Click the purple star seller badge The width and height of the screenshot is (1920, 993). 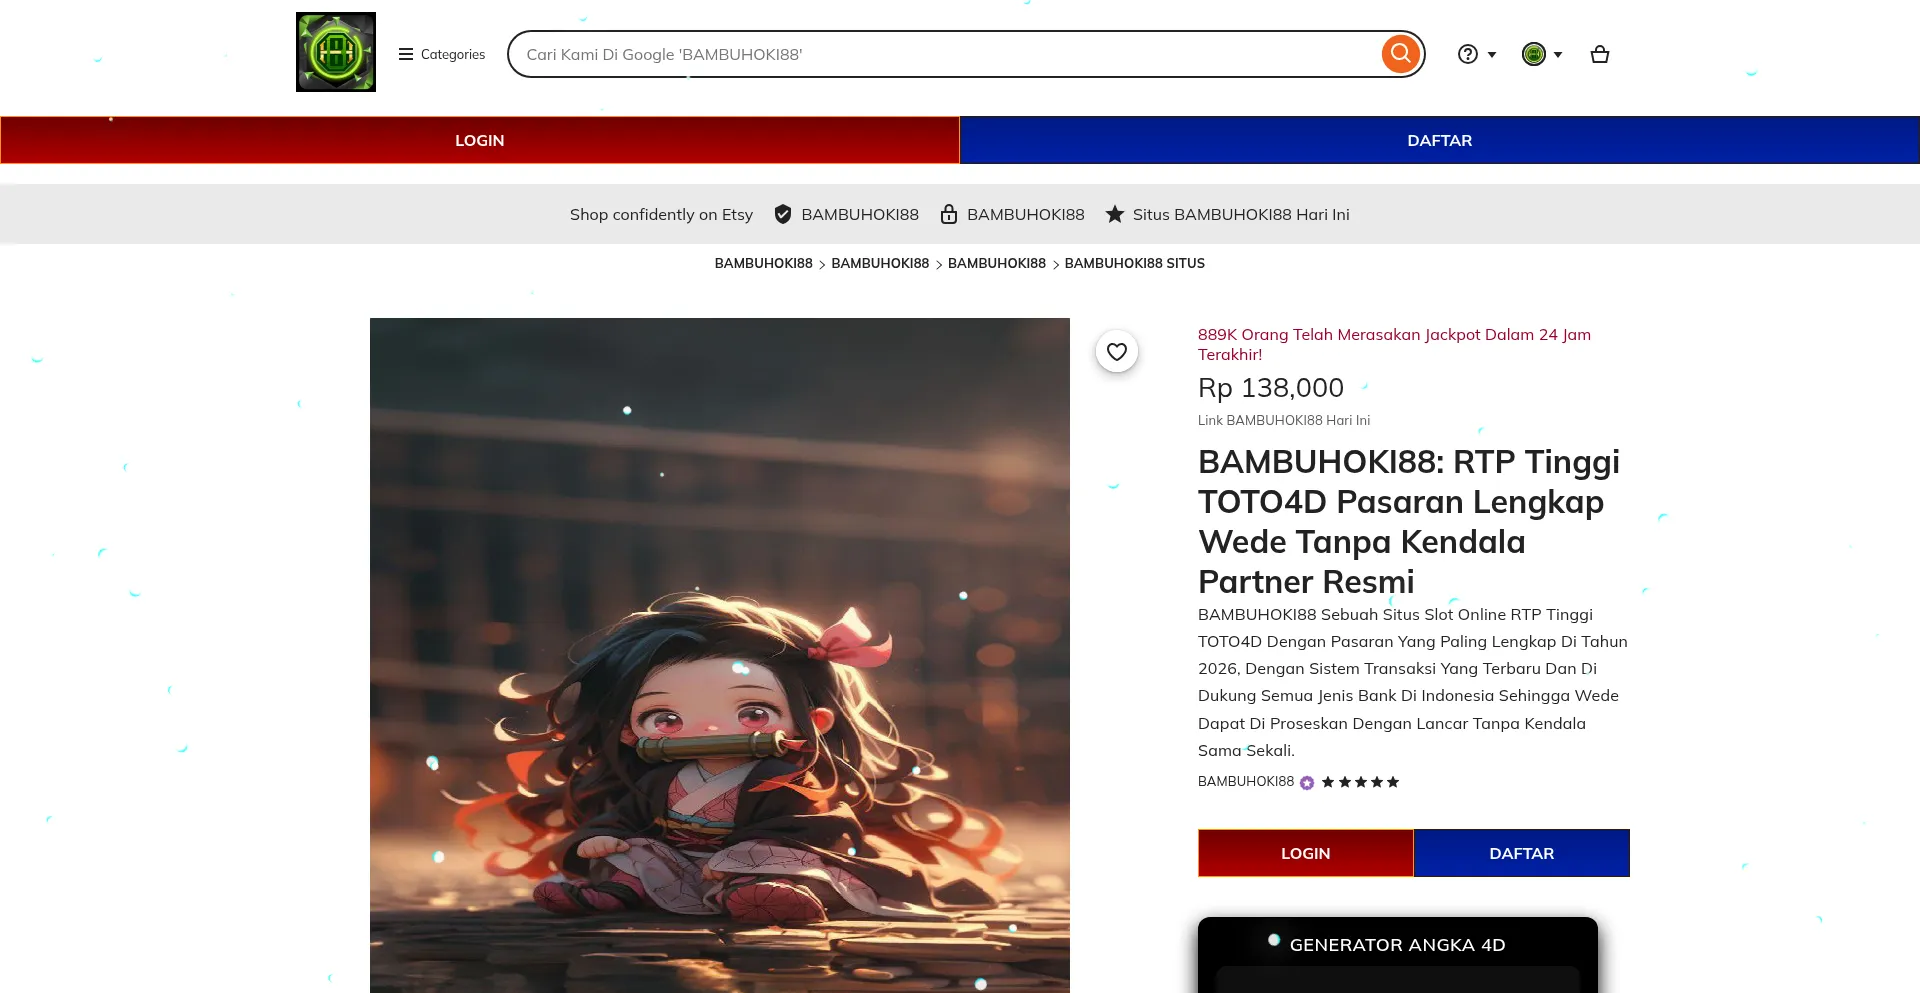[1307, 783]
